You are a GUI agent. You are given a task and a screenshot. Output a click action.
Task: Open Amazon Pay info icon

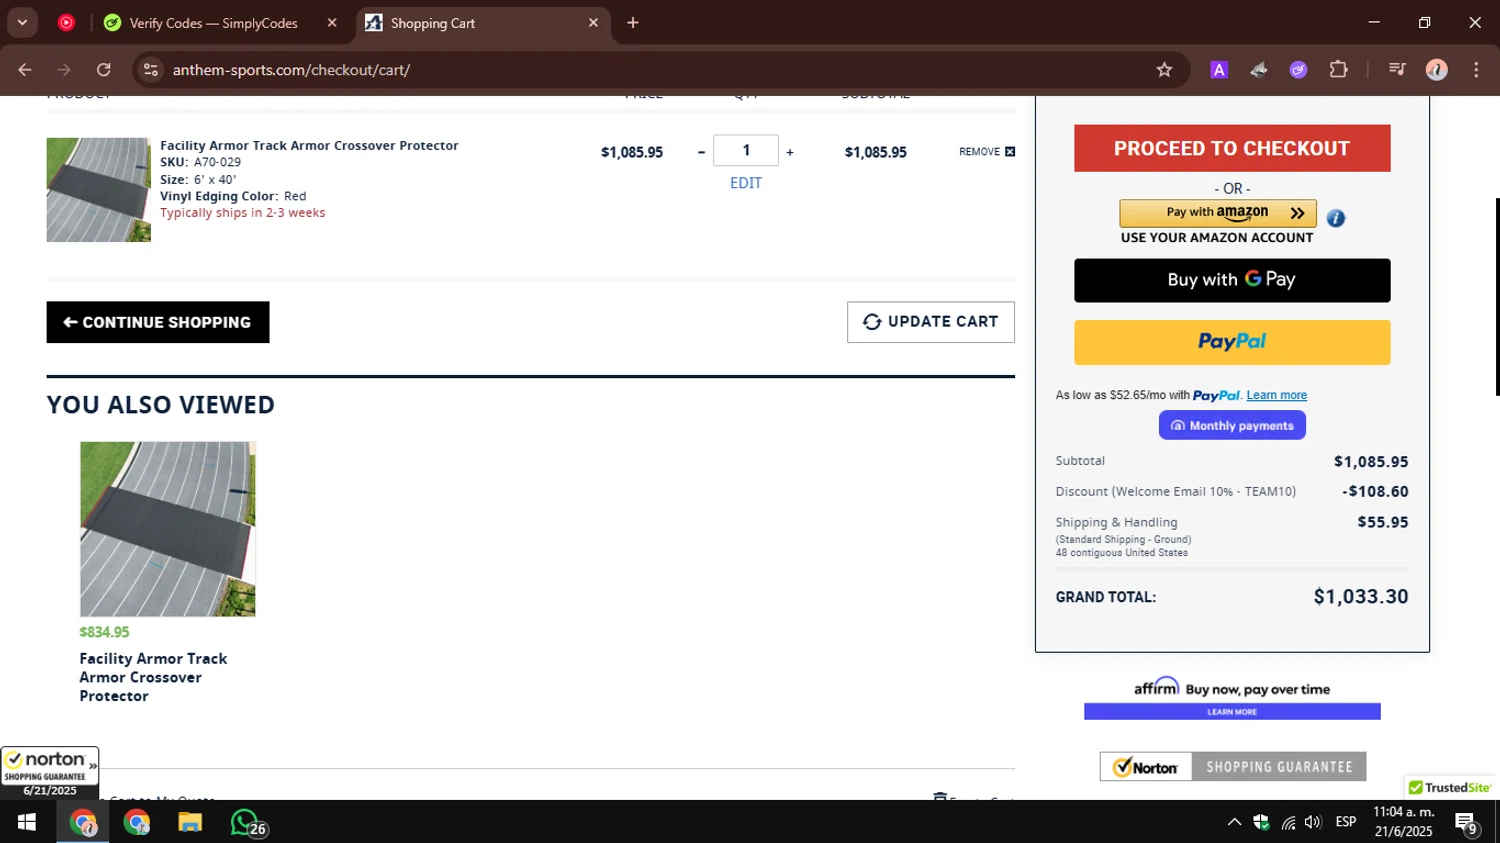tap(1336, 218)
